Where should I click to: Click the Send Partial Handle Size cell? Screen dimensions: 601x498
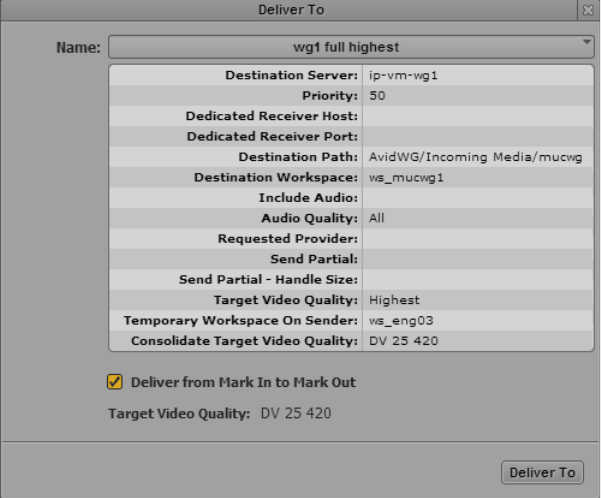[478, 279]
